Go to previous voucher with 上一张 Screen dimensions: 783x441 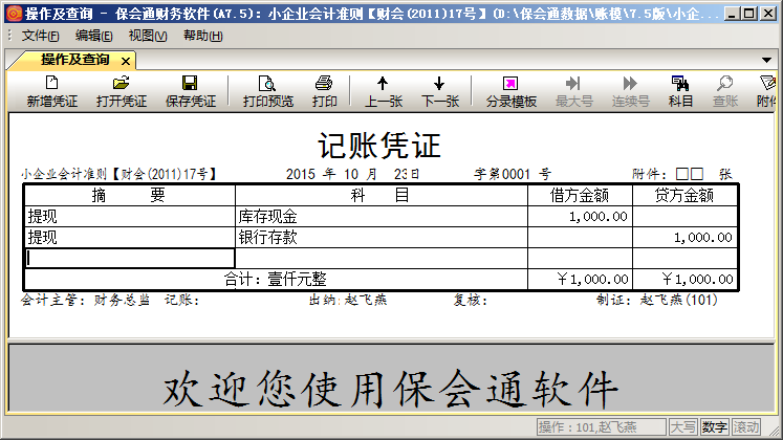click(382, 91)
